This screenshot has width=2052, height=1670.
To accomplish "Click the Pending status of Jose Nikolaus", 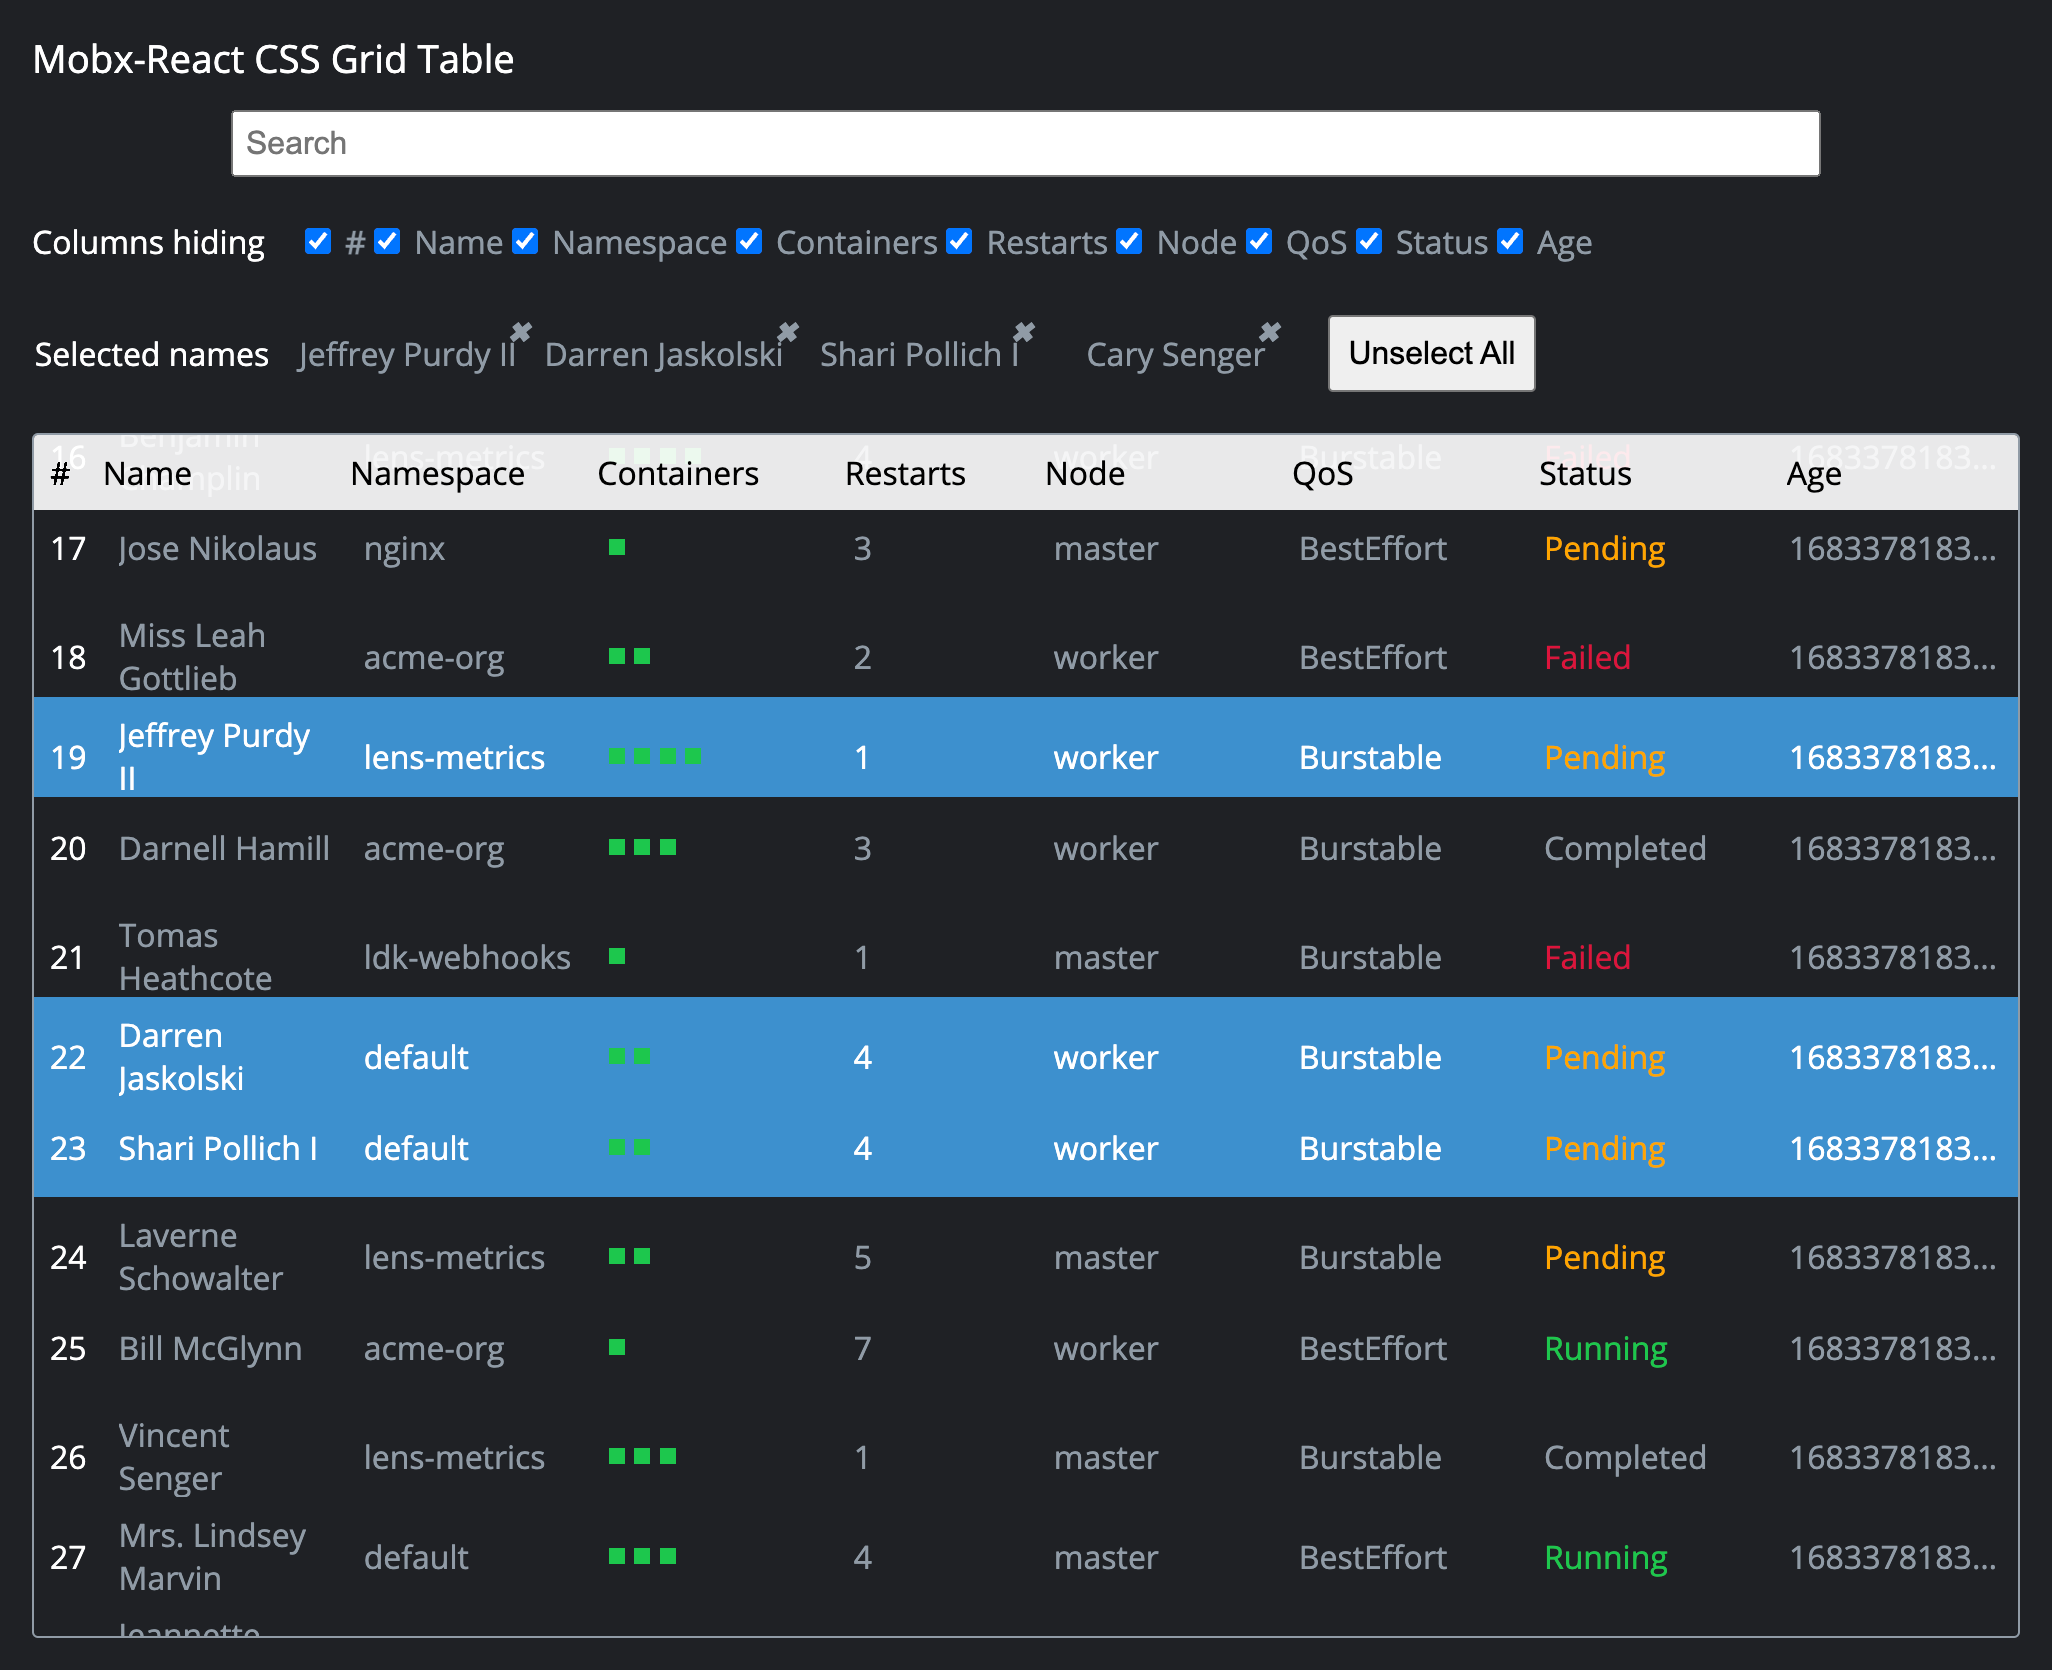I will 1604,548.
